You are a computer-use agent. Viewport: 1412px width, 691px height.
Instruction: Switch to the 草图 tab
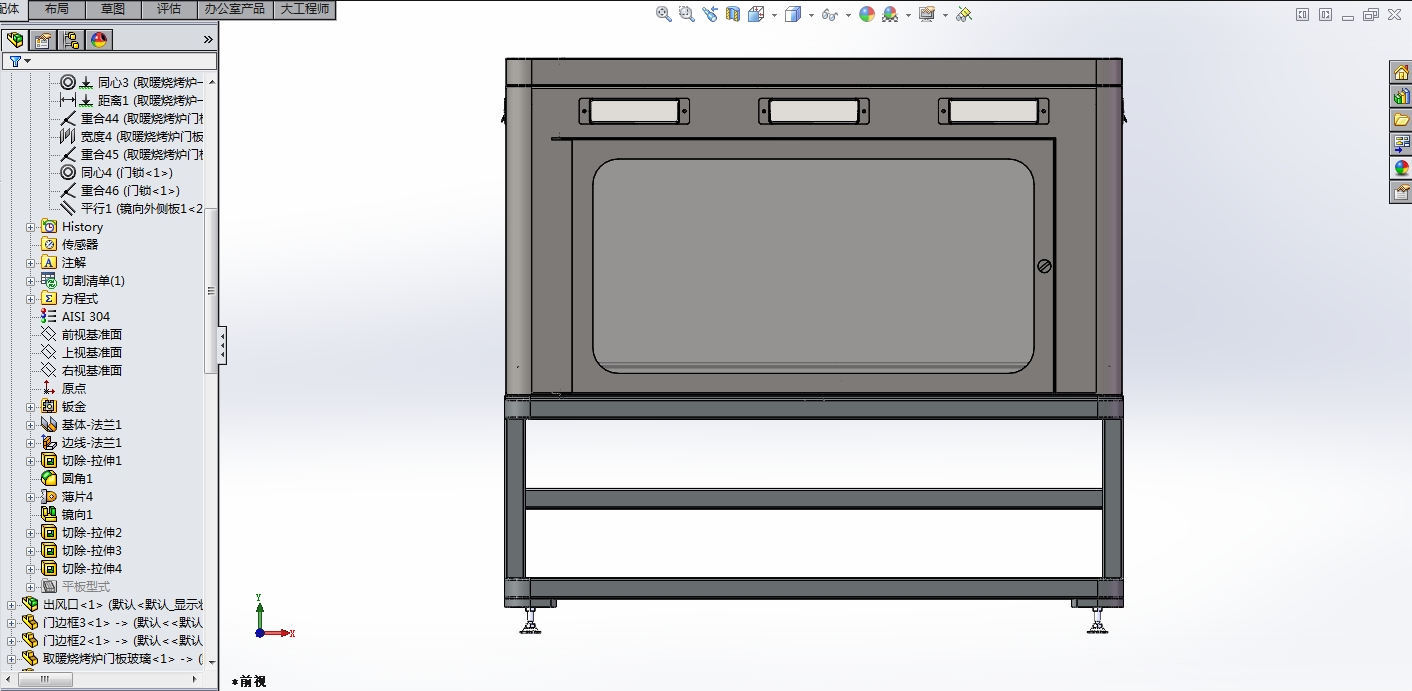click(113, 9)
